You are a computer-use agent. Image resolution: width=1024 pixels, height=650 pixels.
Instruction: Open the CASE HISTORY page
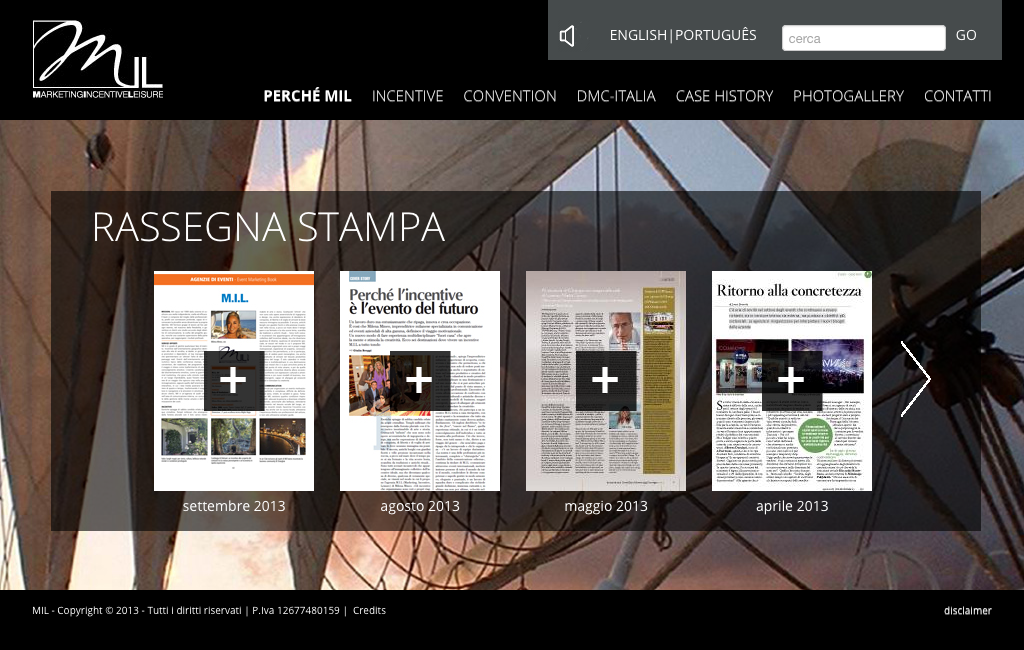pyautogui.click(x=724, y=96)
